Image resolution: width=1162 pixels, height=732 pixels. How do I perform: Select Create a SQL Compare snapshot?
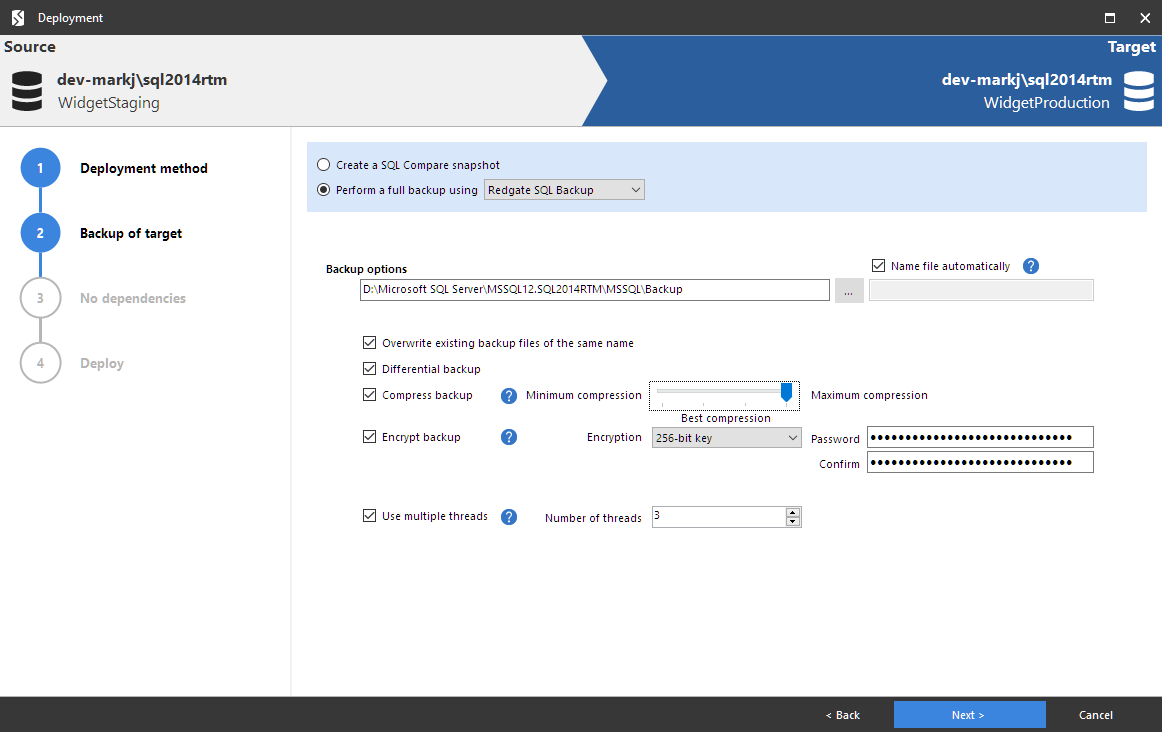point(324,164)
